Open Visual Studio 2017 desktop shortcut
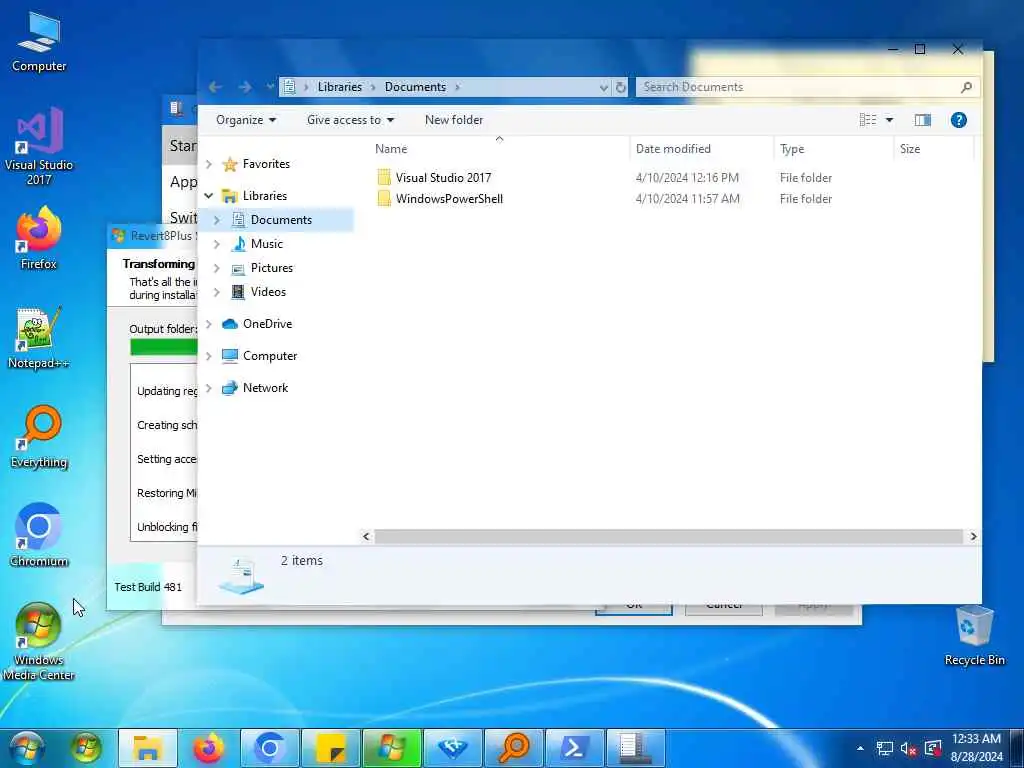The height and width of the screenshot is (768, 1024). tap(39, 146)
